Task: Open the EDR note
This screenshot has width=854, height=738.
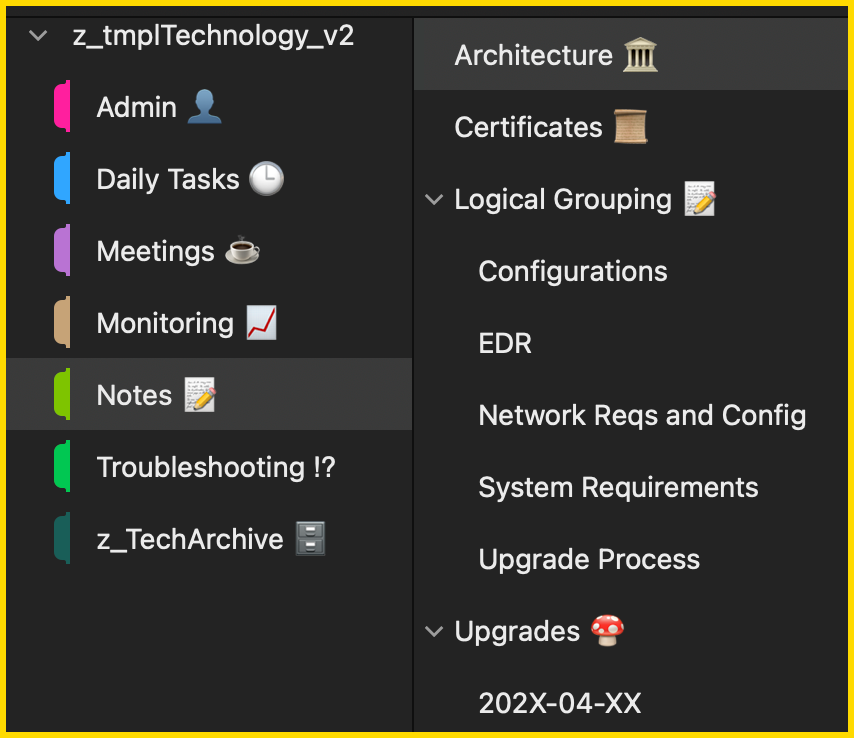Action: pyautogui.click(x=505, y=343)
